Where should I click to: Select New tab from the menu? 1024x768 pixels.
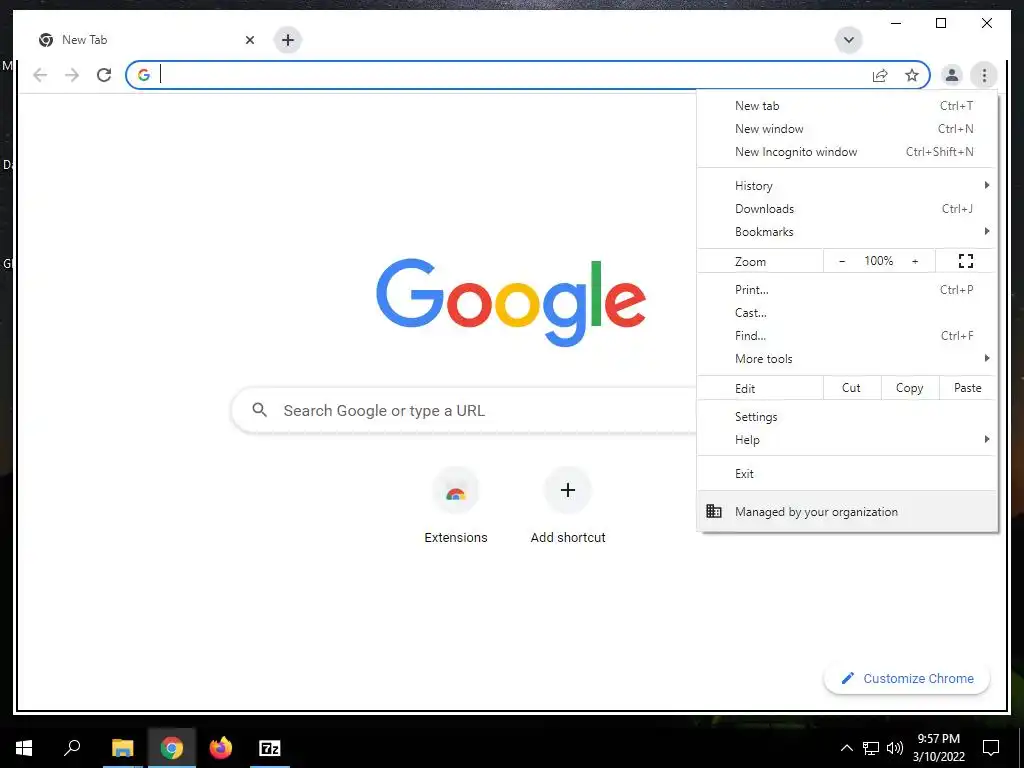pos(847,106)
